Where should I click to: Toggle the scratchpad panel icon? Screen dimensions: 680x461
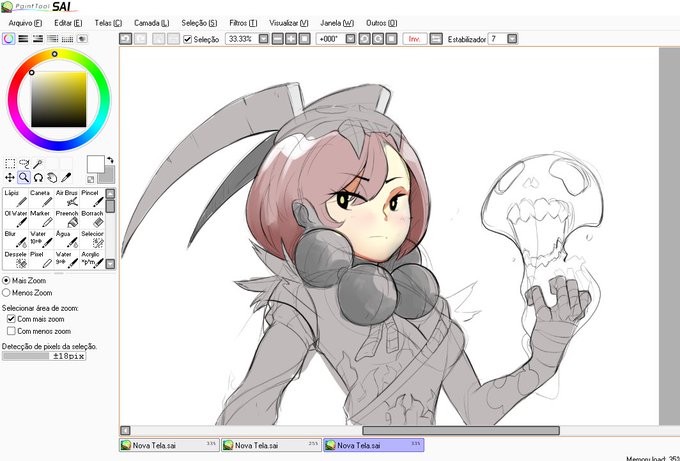click(82, 39)
